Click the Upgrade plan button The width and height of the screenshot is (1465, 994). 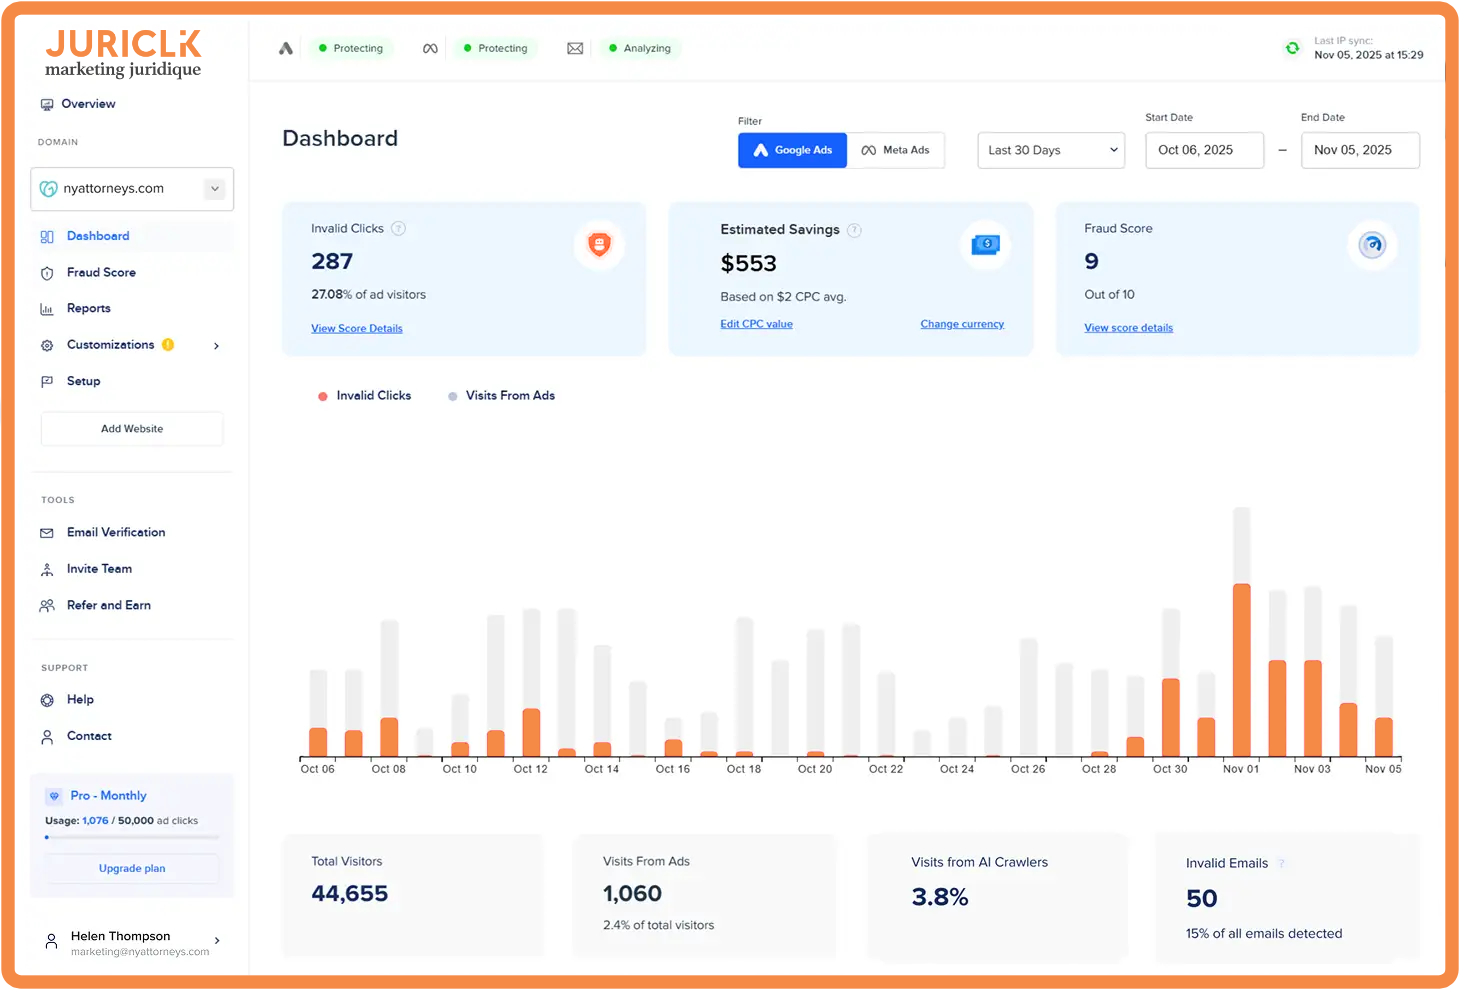[x=132, y=869]
